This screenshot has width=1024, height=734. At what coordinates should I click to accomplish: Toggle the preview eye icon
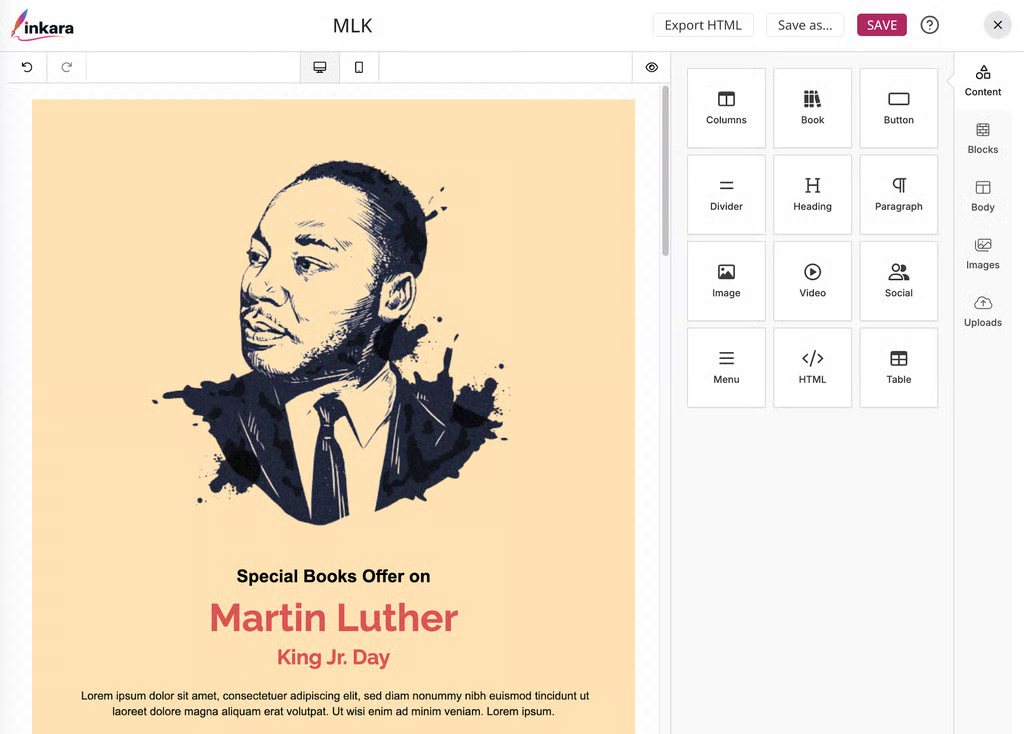[x=651, y=67]
